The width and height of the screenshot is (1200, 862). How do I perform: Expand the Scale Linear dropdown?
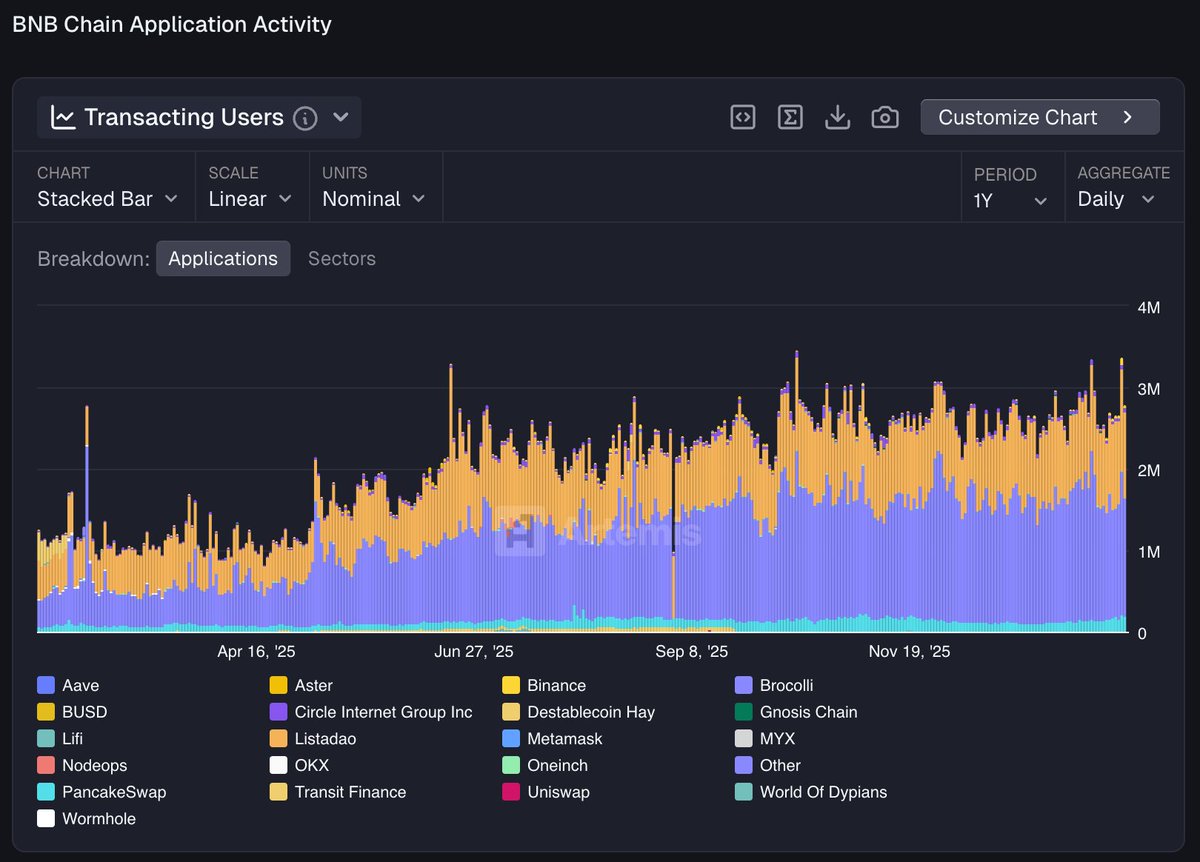tap(250, 199)
